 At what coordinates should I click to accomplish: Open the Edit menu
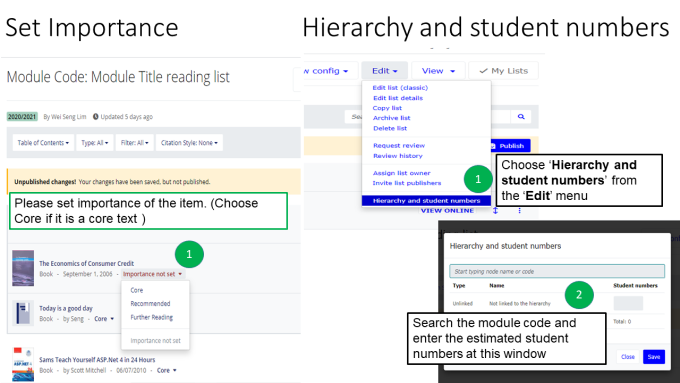(x=385, y=71)
